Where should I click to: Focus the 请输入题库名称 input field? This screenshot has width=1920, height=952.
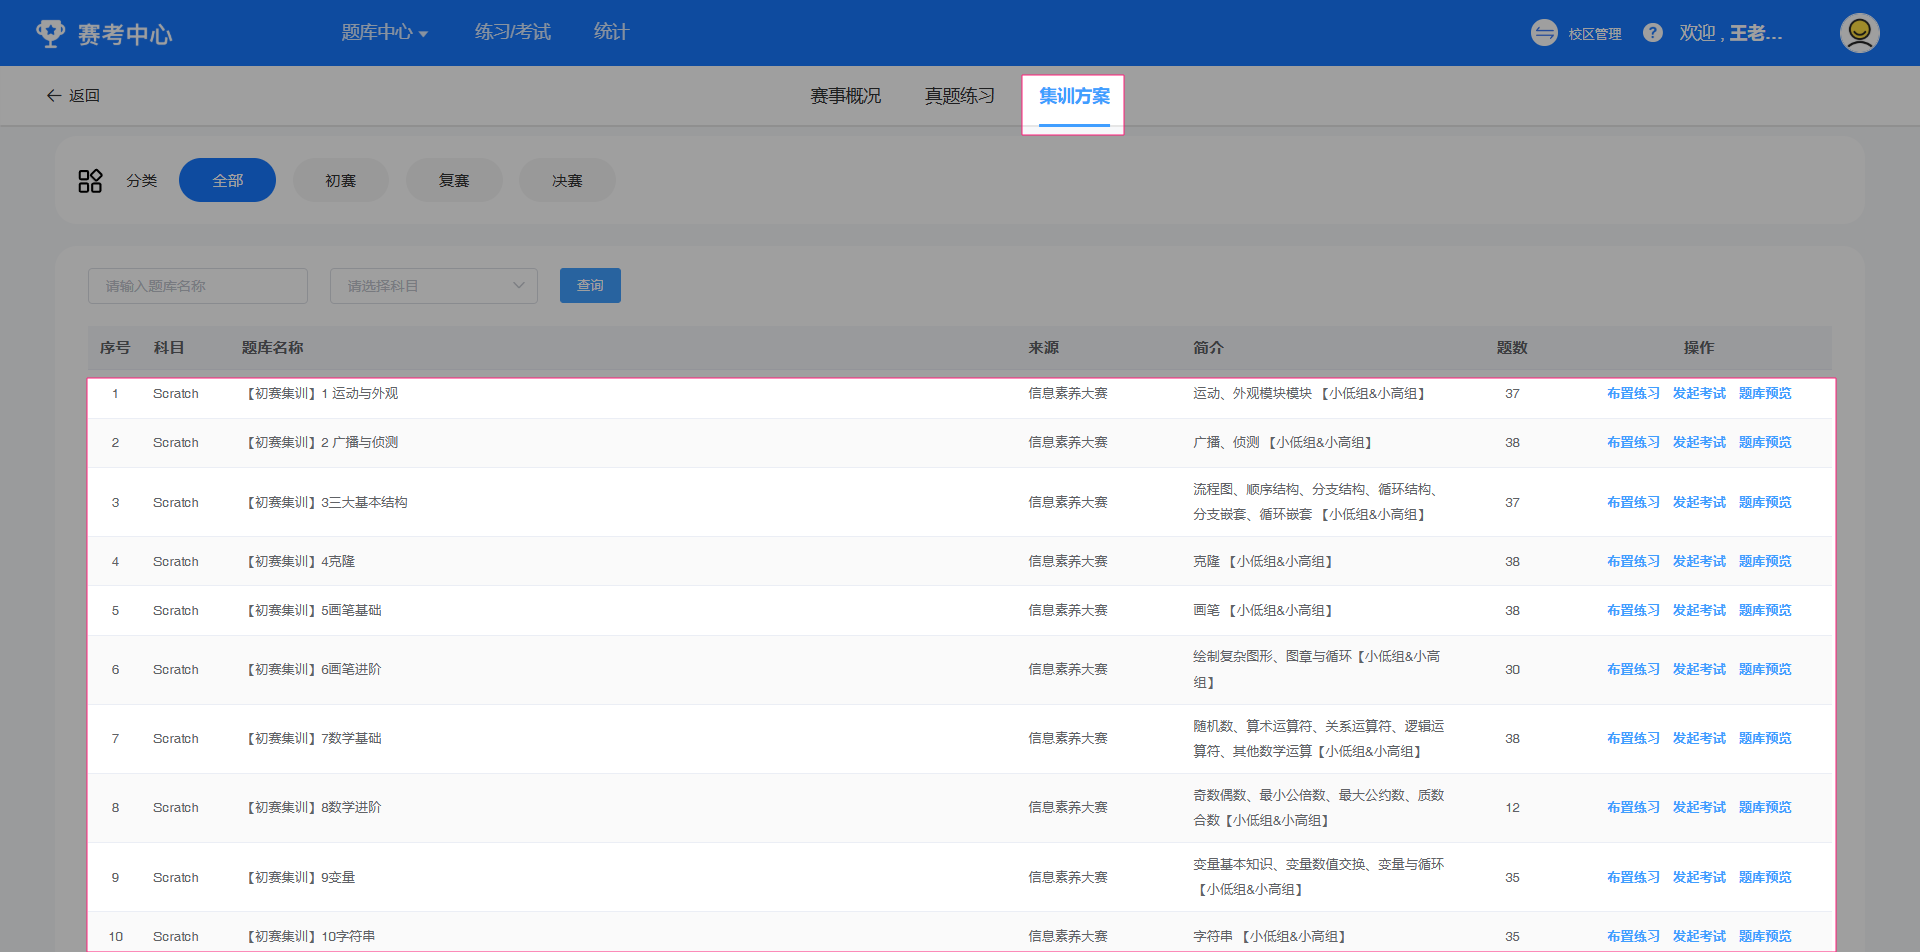point(198,286)
